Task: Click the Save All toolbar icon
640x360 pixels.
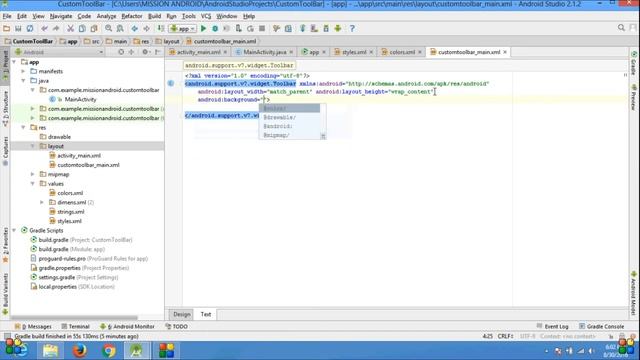Action: [x=18, y=29]
